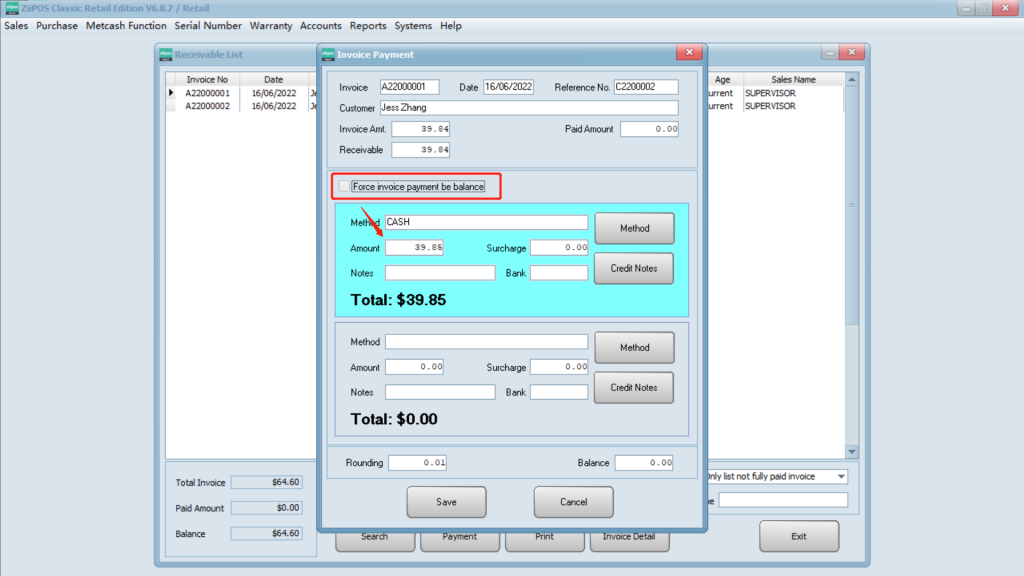Open Credit Notes for second payment
Viewport: 1024px width, 576px height.
[x=634, y=388]
